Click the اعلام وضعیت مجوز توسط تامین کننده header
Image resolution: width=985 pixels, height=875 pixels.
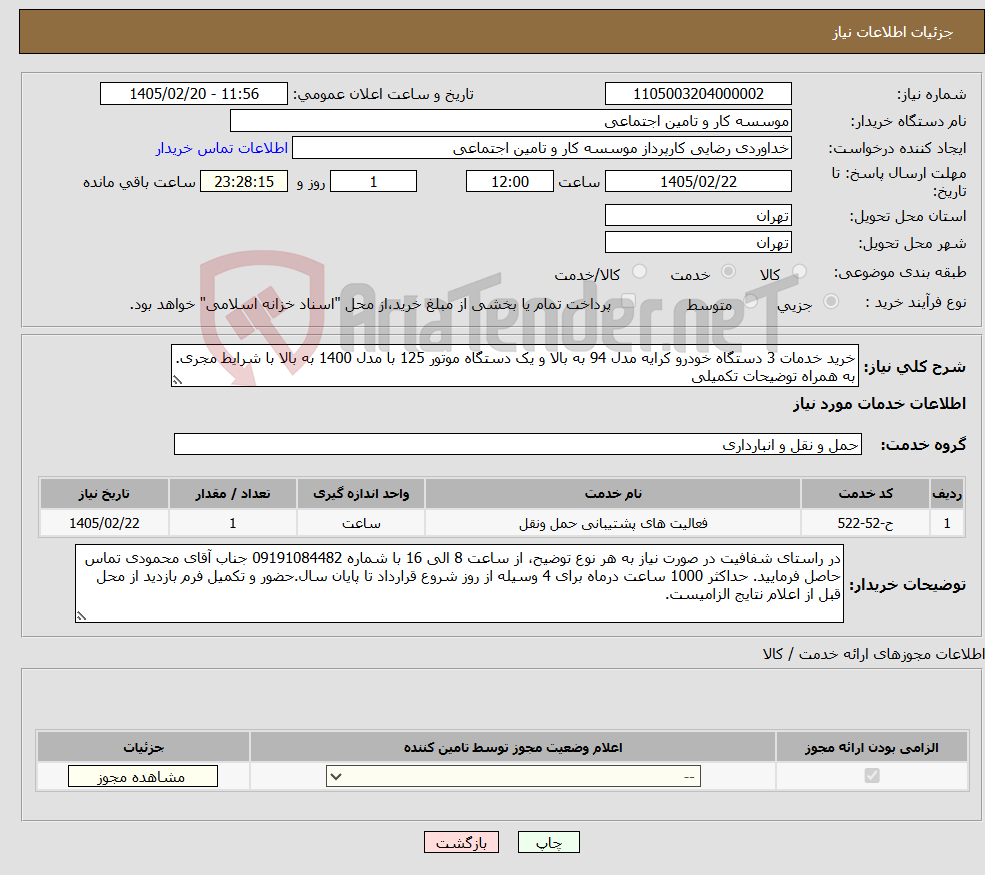pos(513,747)
